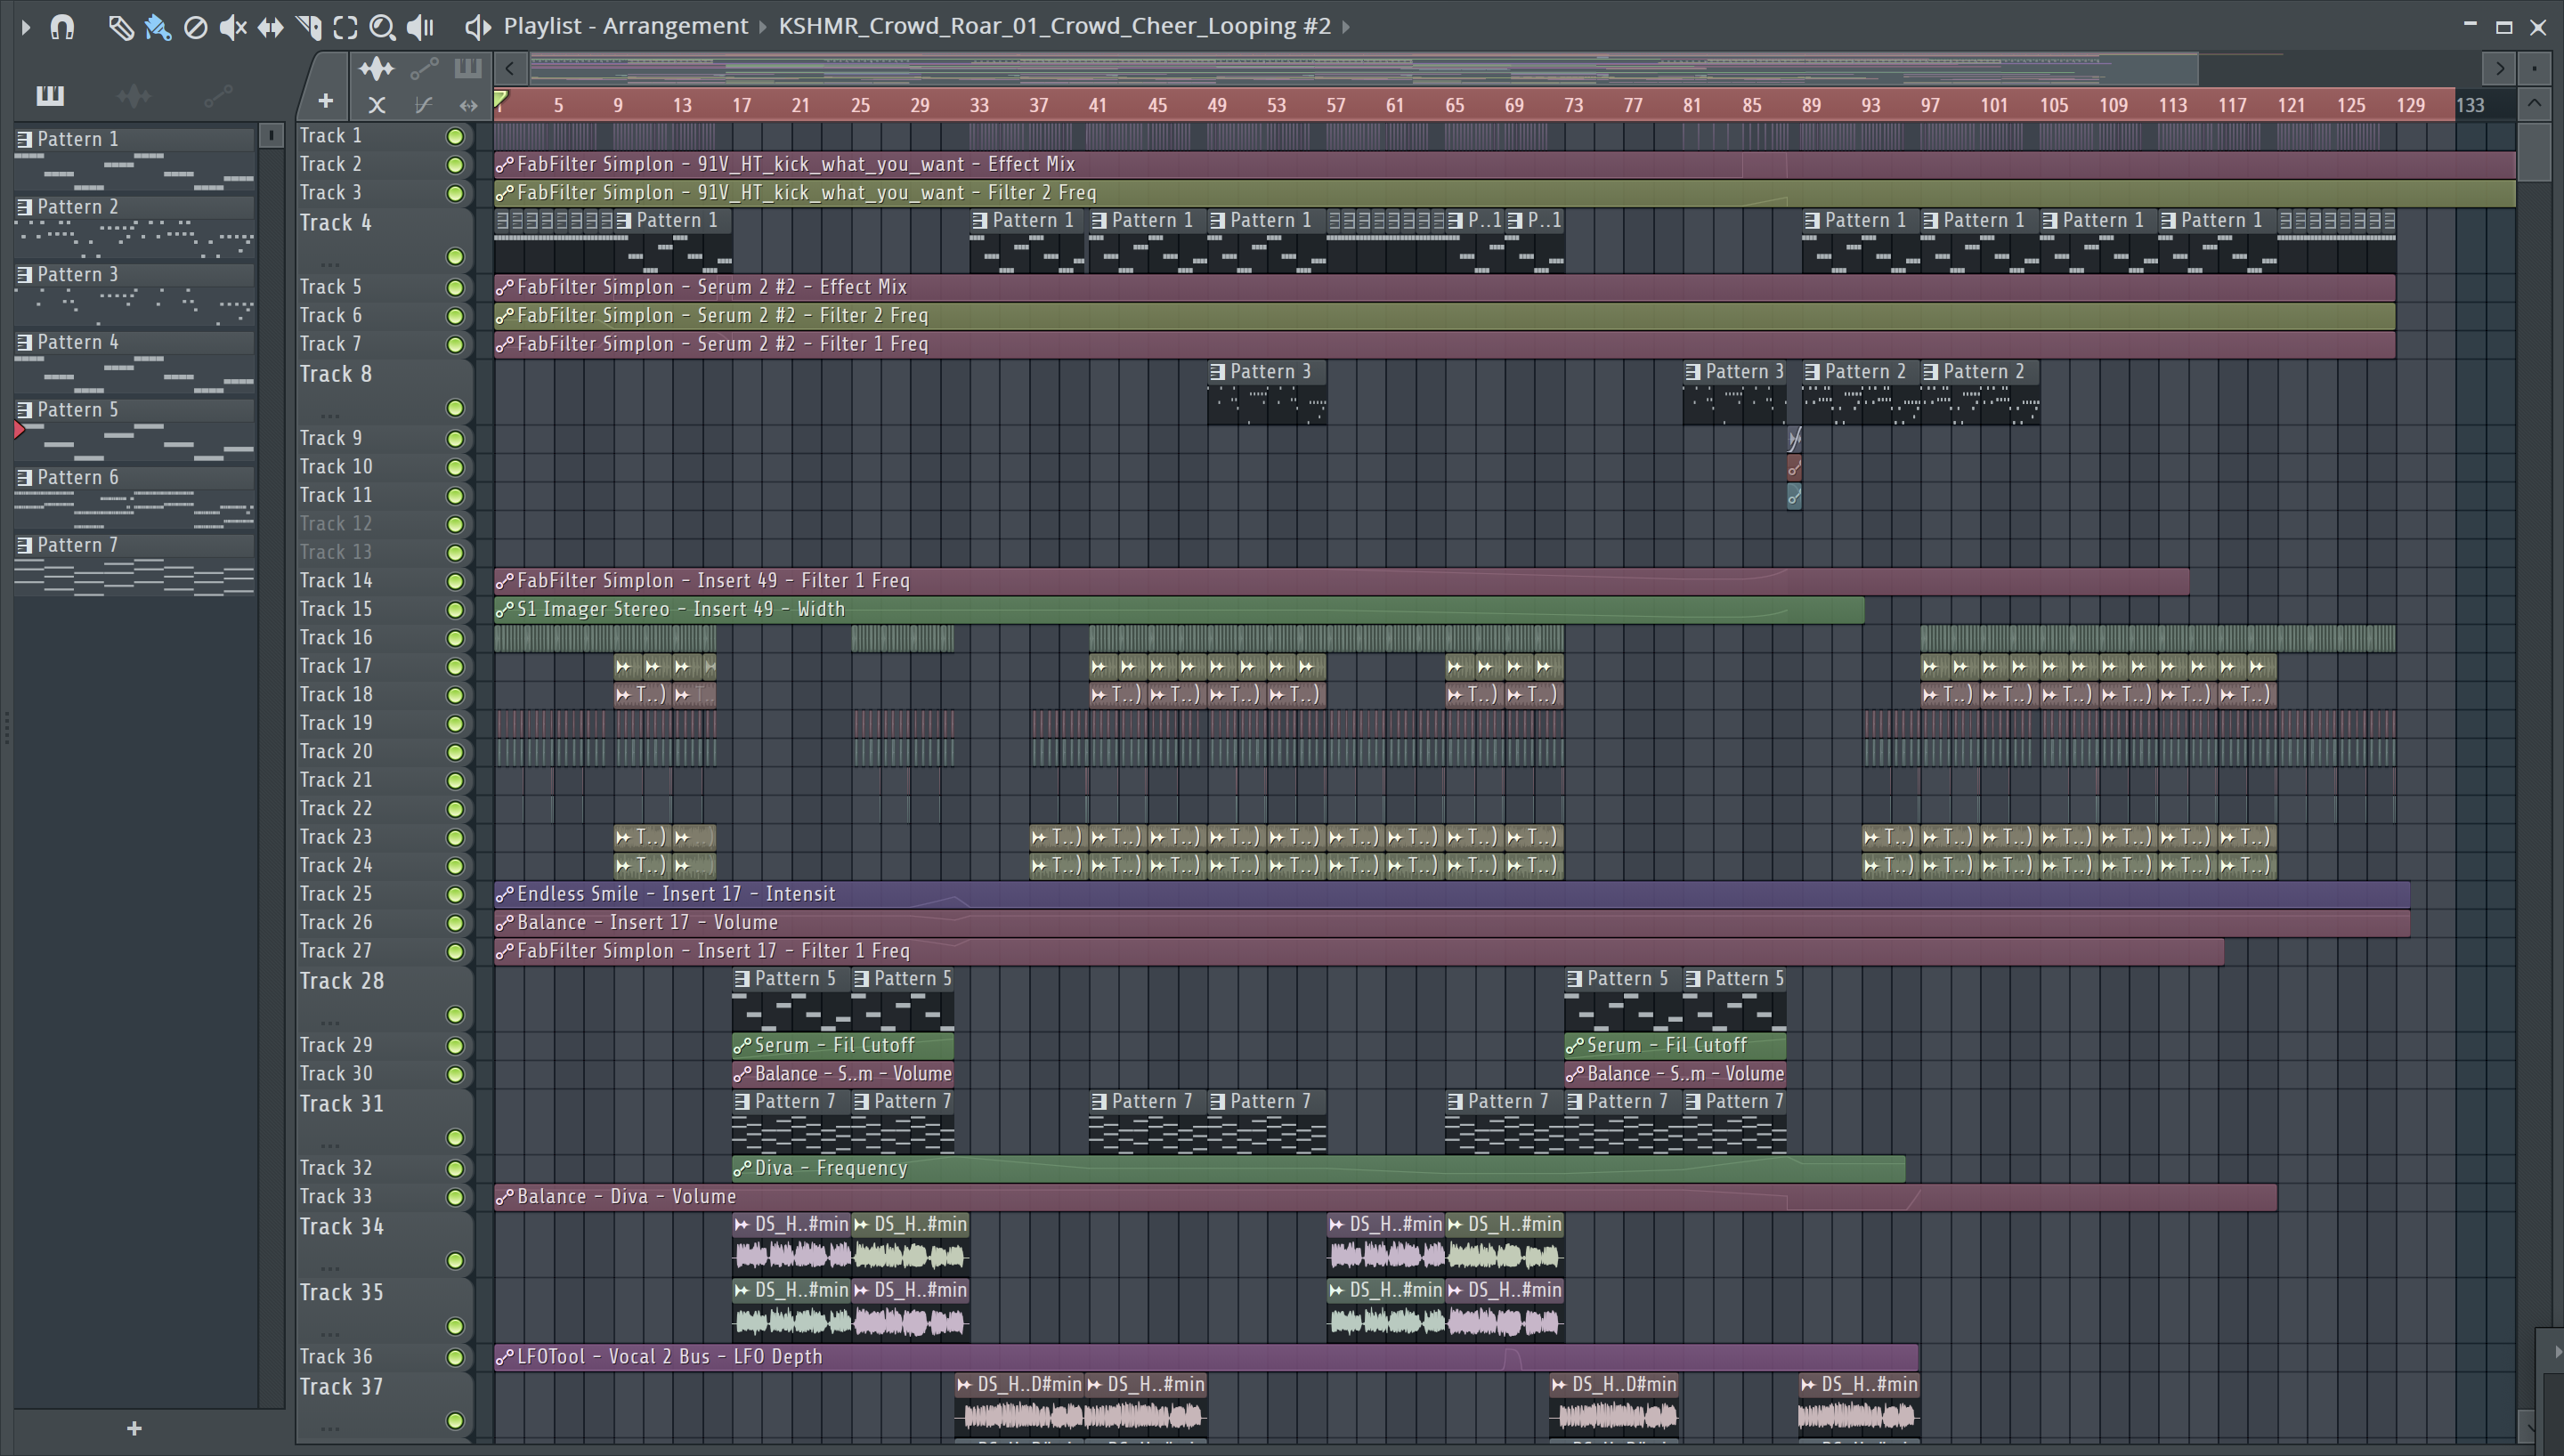
Task: Choose the Select marquee tool
Action: pyautogui.click(x=345, y=27)
